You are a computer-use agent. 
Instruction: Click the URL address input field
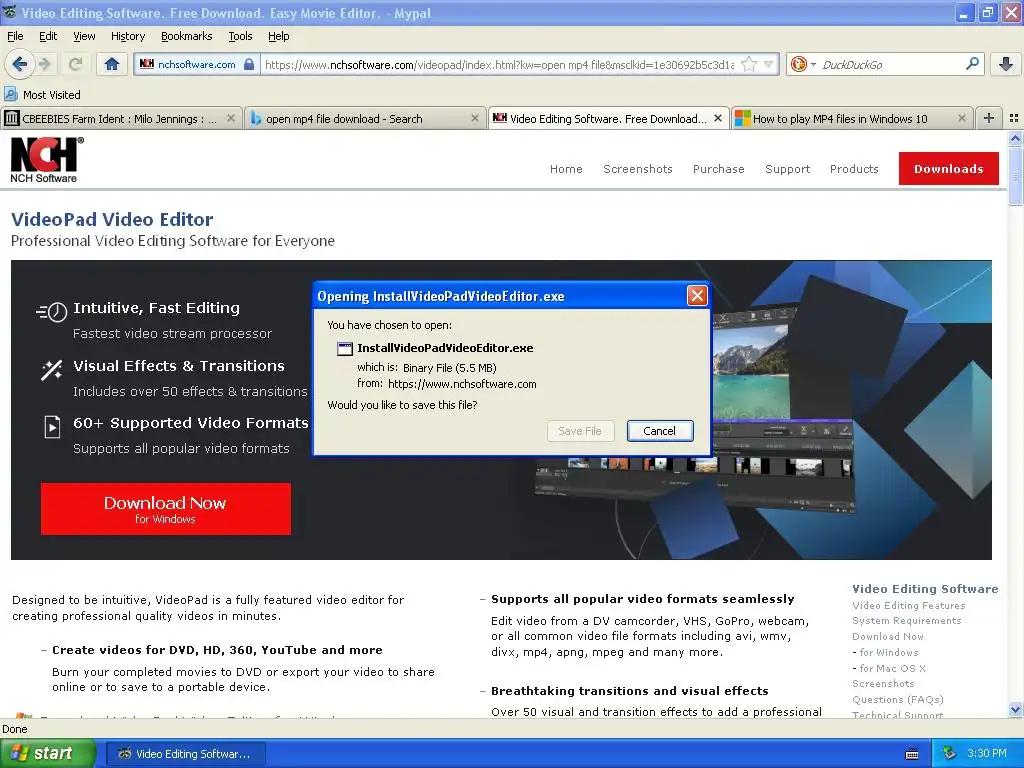[x=499, y=64]
